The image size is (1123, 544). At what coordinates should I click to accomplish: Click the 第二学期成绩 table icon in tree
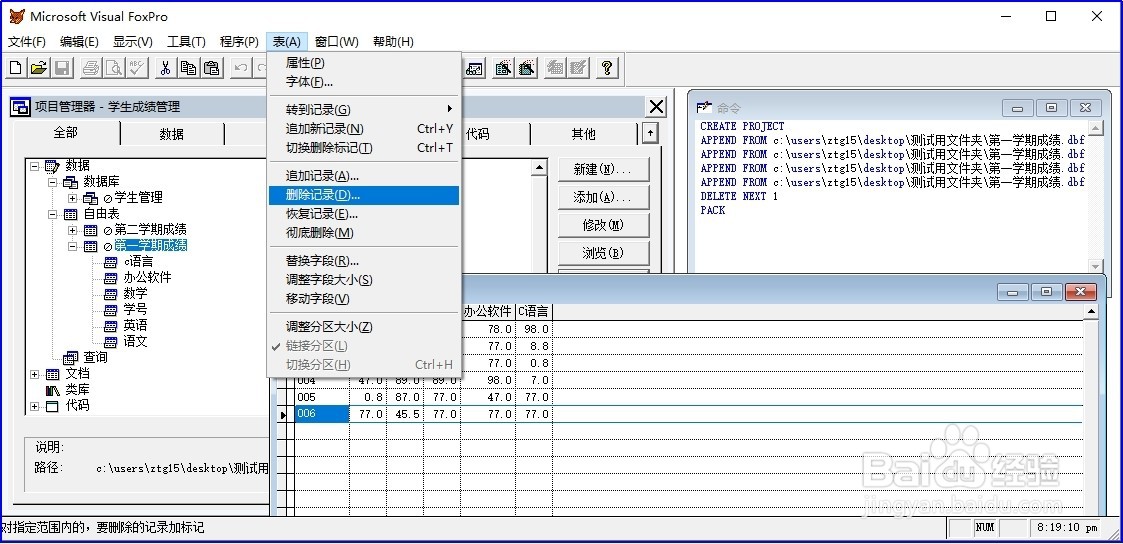(90, 230)
